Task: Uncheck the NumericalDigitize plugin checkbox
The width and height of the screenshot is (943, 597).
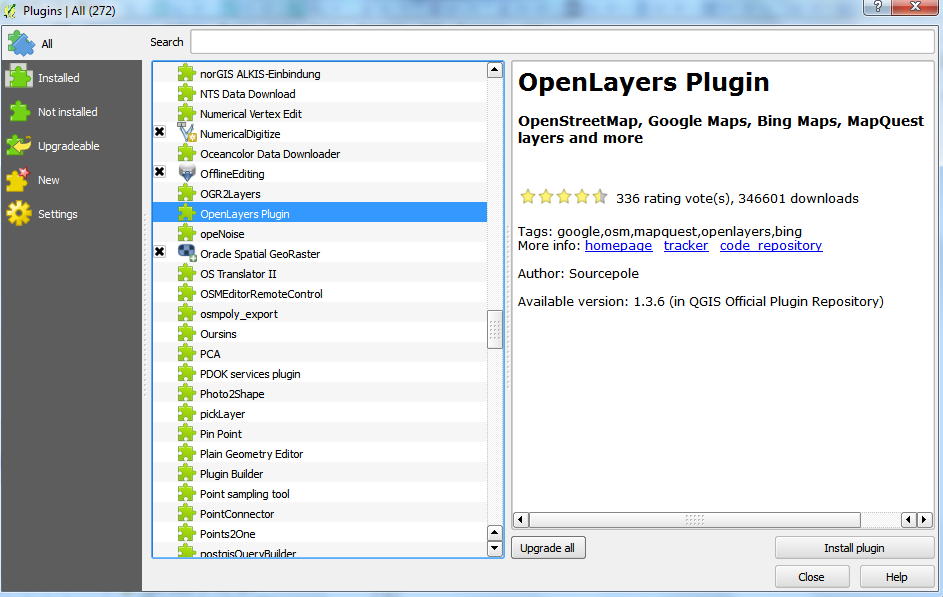Action: click(x=159, y=132)
